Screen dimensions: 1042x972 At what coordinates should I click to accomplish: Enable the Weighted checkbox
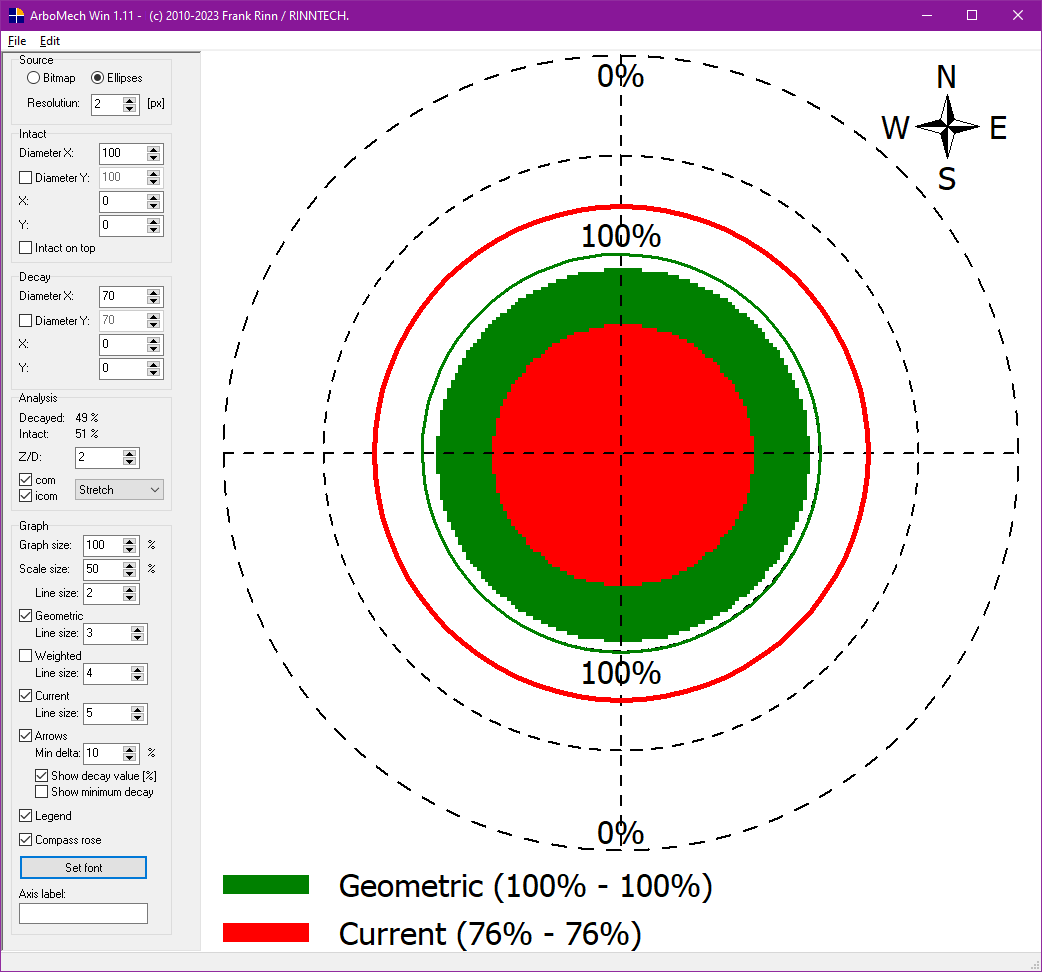[x=26, y=656]
